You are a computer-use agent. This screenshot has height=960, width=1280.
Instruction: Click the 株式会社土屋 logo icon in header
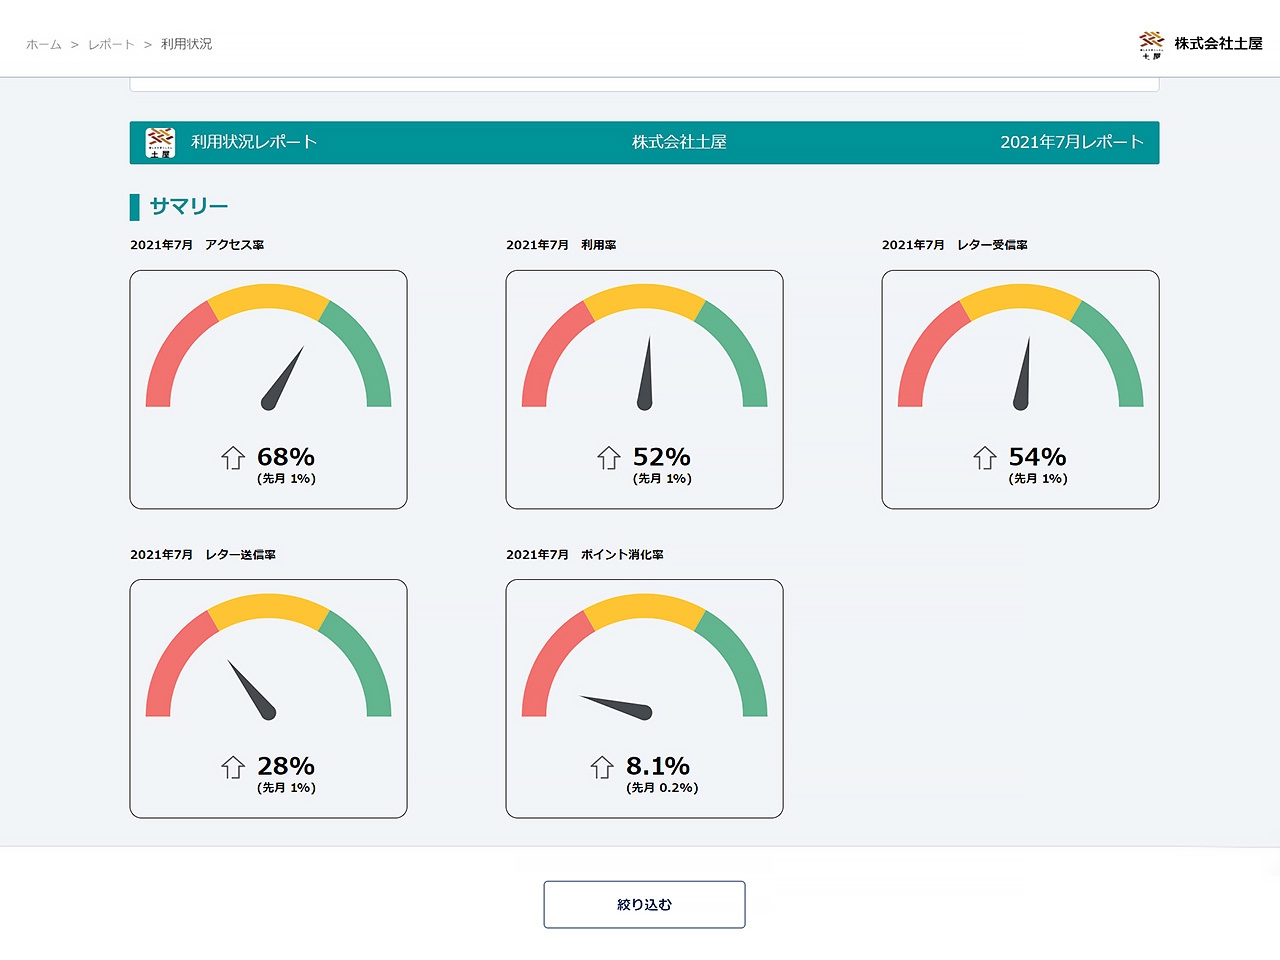(x=1151, y=44)
